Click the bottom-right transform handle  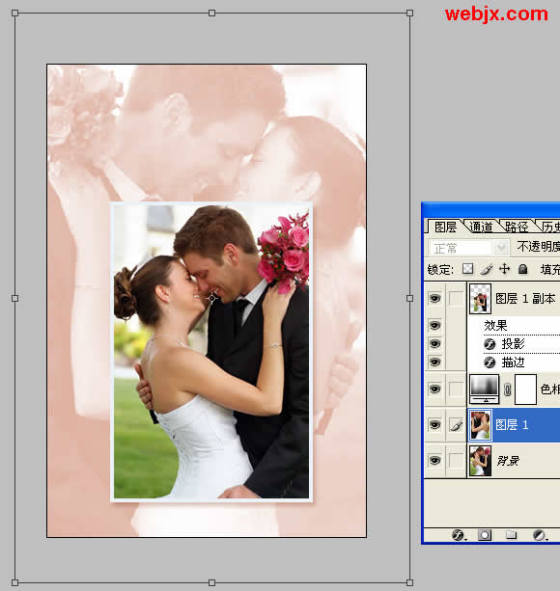(410, 582)
